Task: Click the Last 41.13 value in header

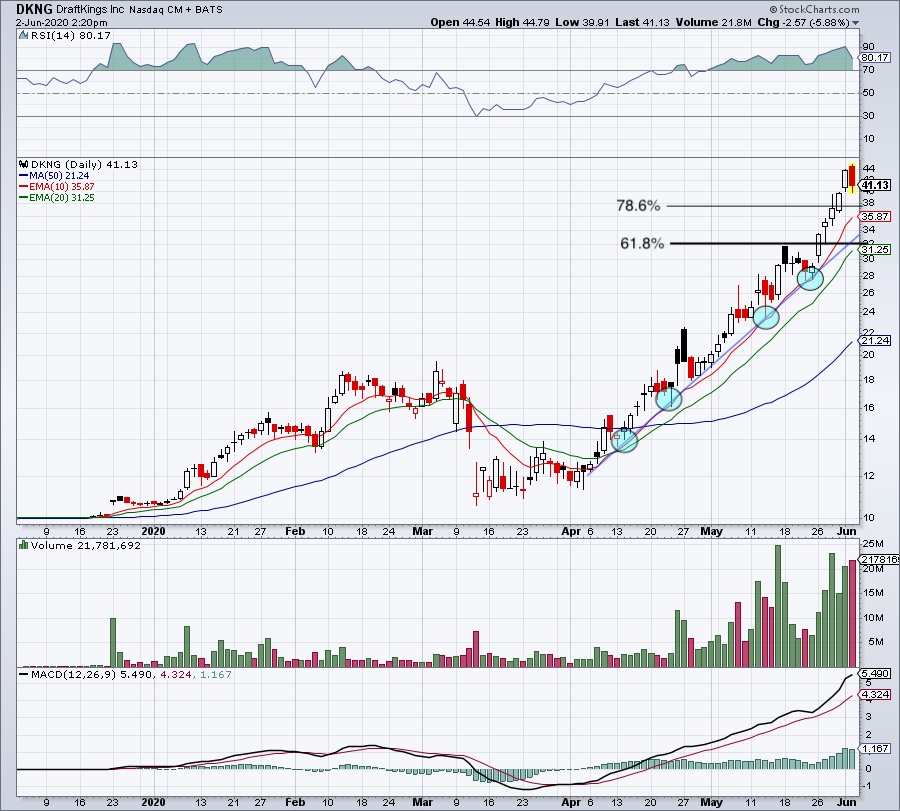Action: coord(642,22)
